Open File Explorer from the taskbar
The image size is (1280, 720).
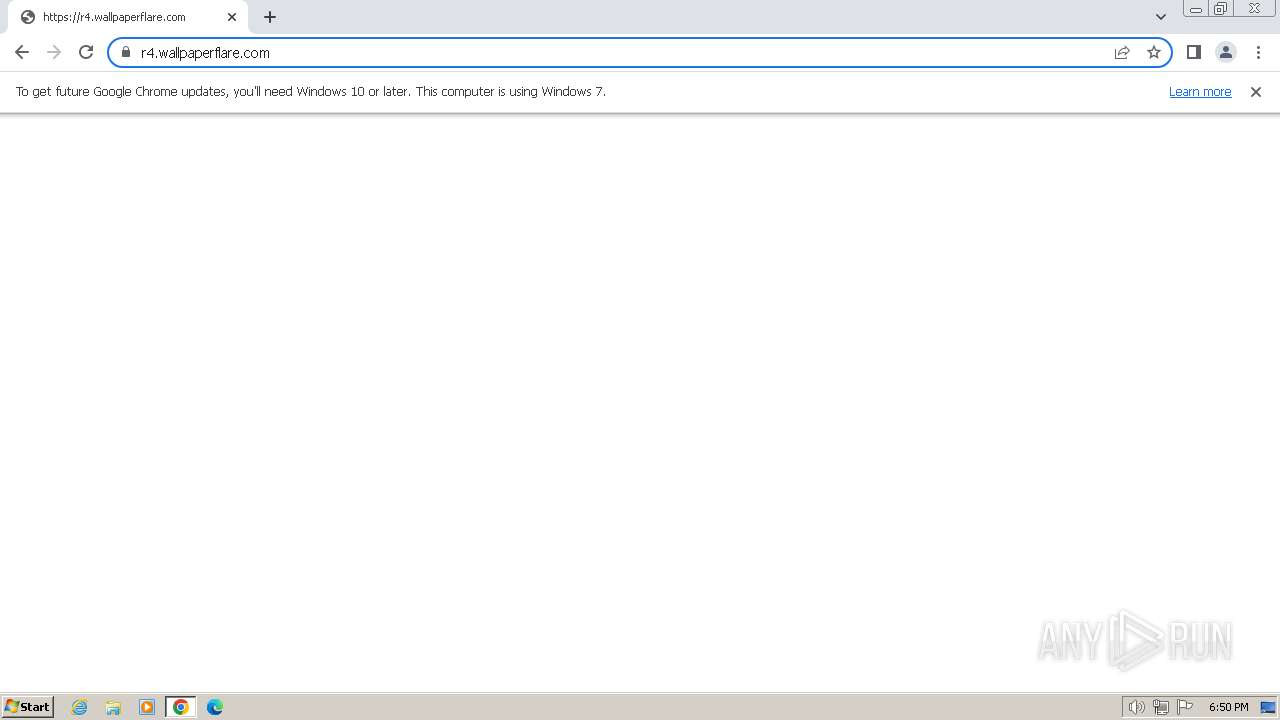click(x=113, y=707)
